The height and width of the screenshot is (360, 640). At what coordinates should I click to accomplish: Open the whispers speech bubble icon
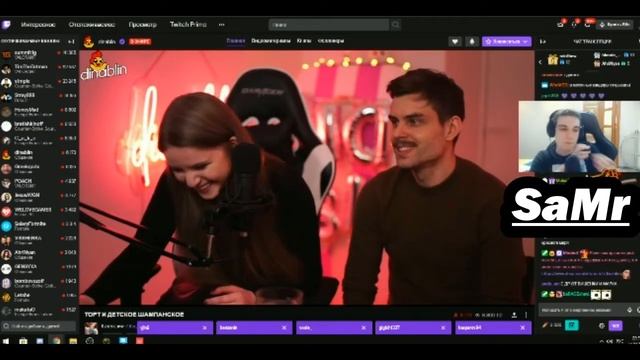[587, 25]
